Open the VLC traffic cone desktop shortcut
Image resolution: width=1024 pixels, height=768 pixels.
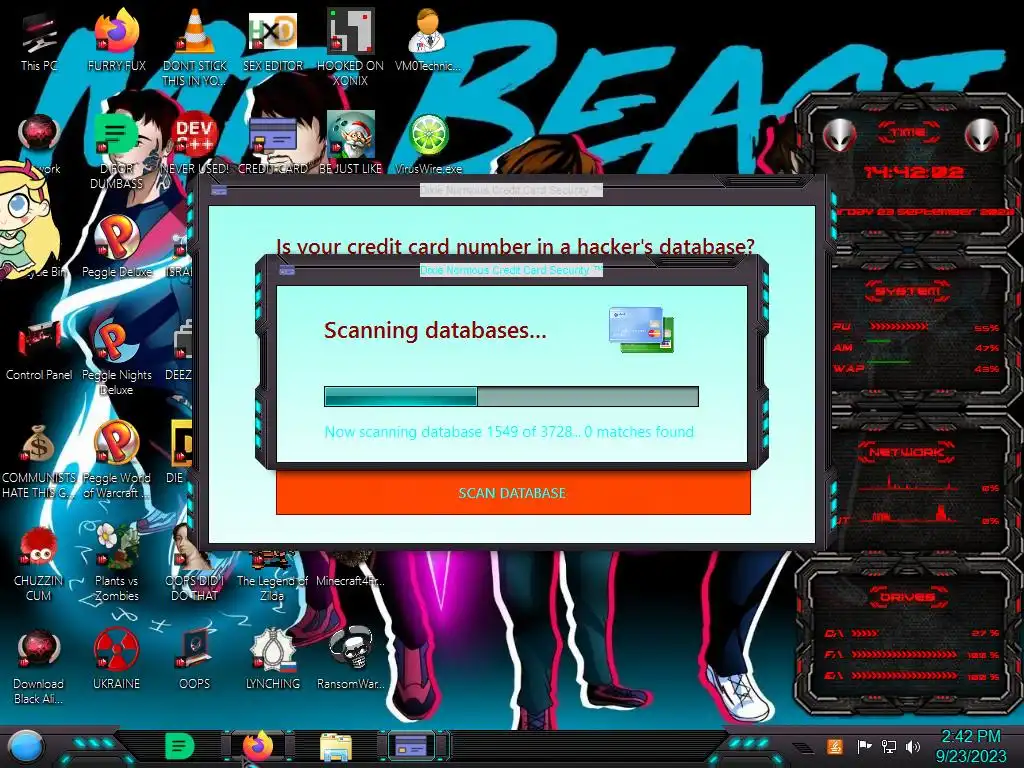[194, 47]
